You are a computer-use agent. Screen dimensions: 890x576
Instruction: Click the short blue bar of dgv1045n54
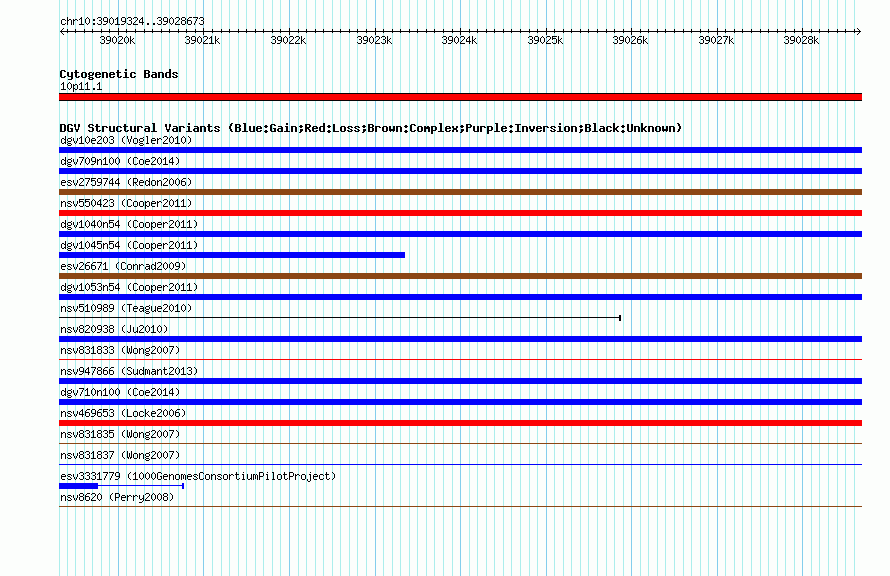point(232,255)
